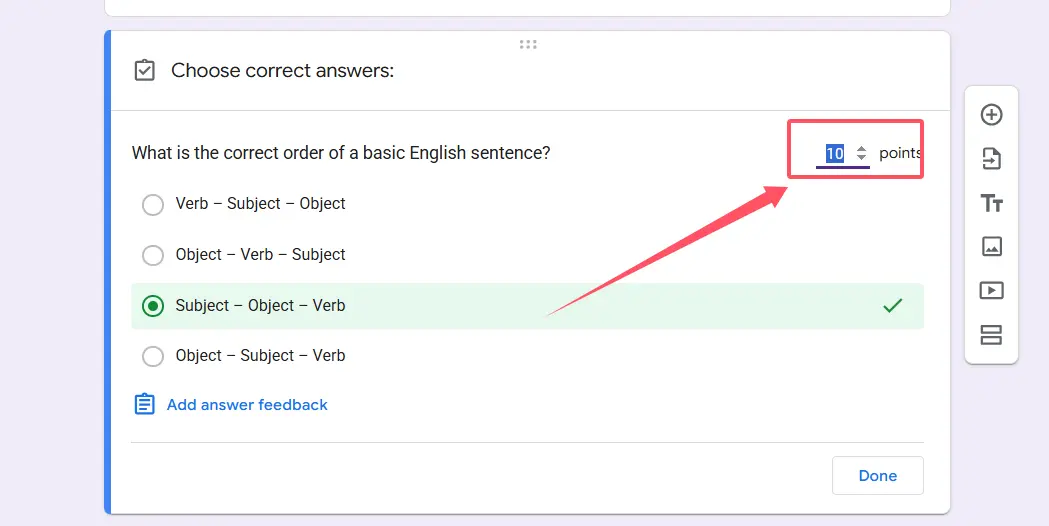This screenshot has height=526, width=1049.
Task: Increase the points value with the up arrow
Action: click(862, 149)
